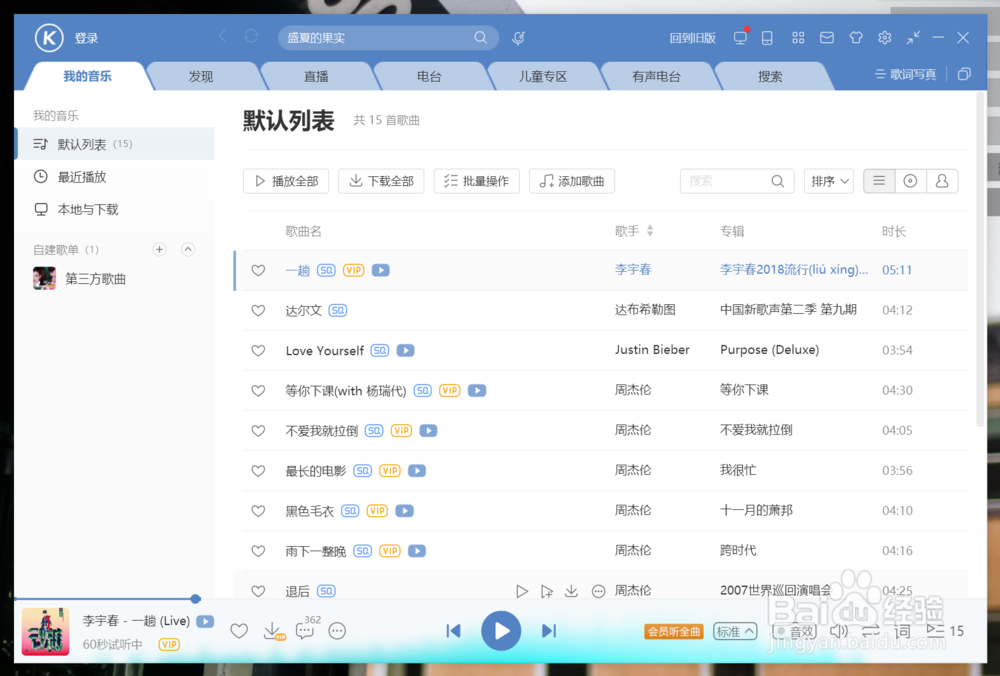Click the overlapping-windows icon beside 歌词写真

tap(964, 74)
